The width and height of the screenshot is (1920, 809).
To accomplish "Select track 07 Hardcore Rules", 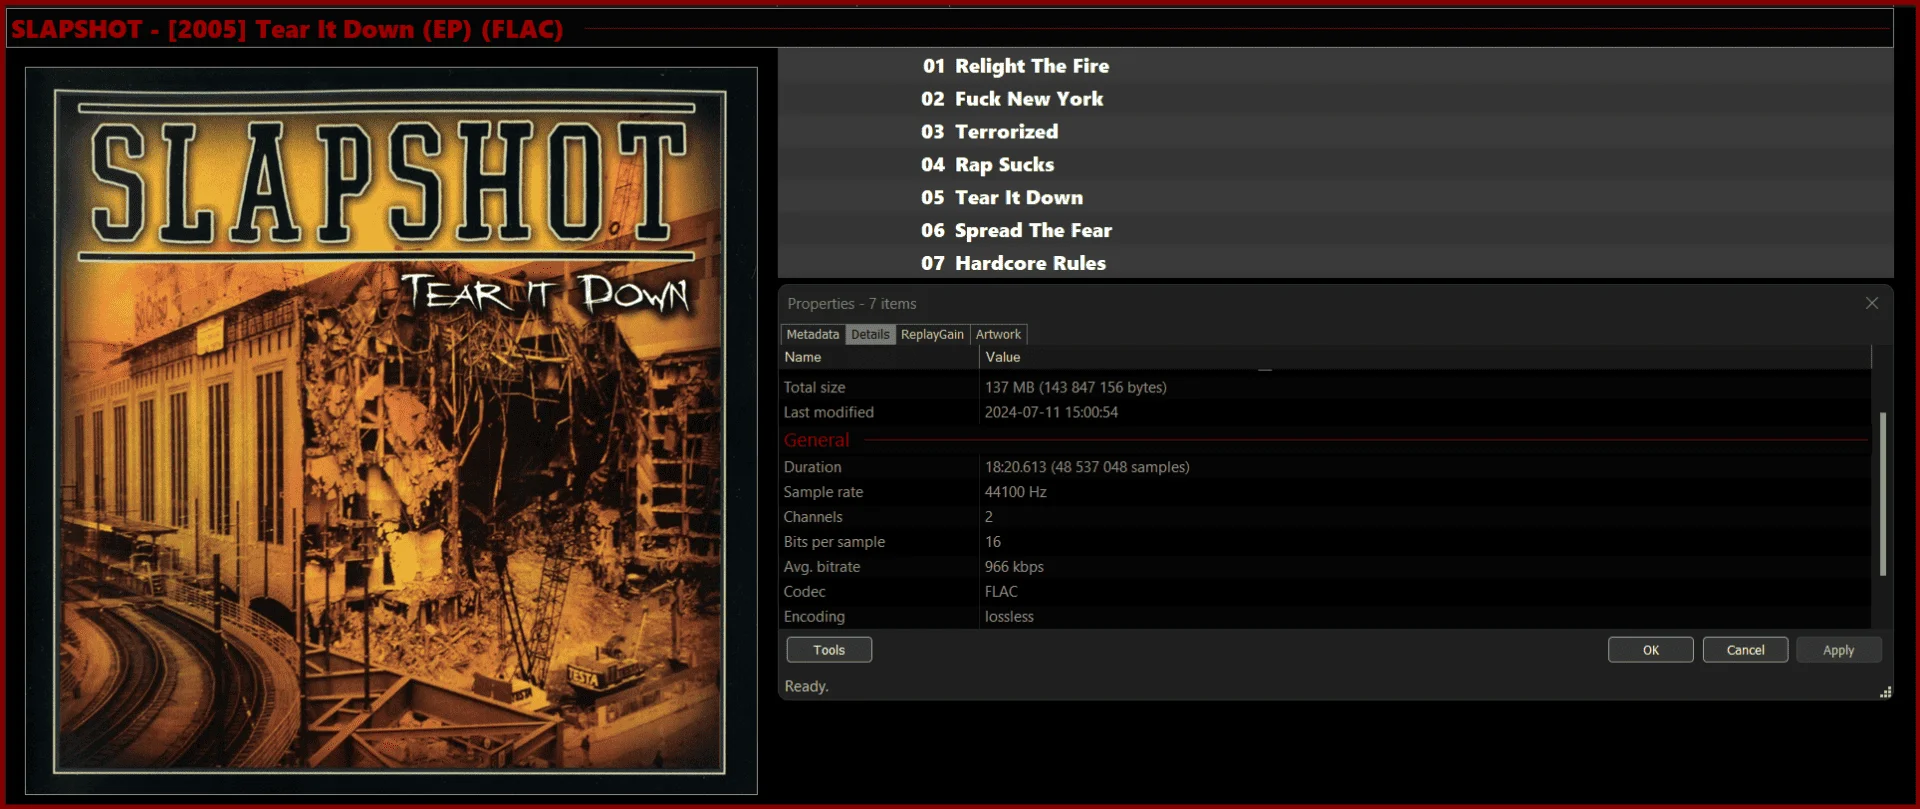I will tap(1335, 263).
